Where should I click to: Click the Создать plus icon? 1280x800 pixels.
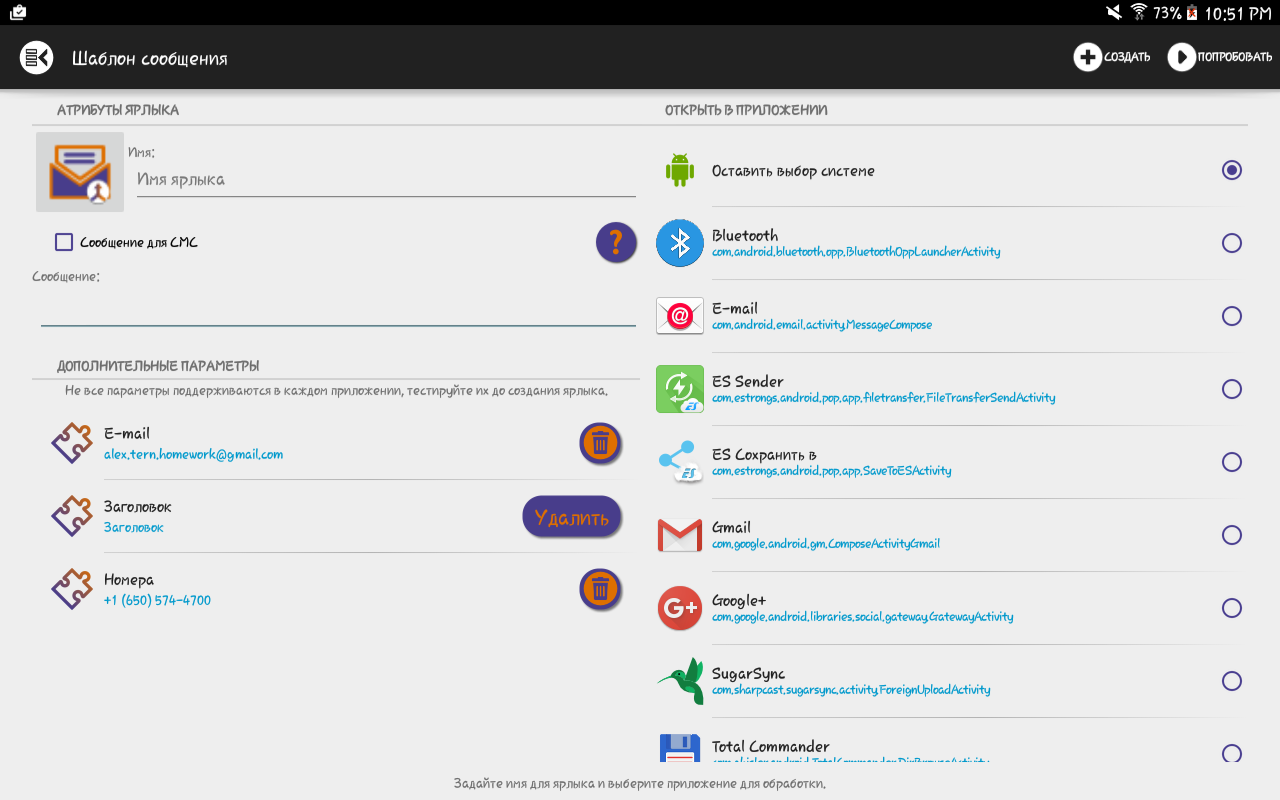1088,57
